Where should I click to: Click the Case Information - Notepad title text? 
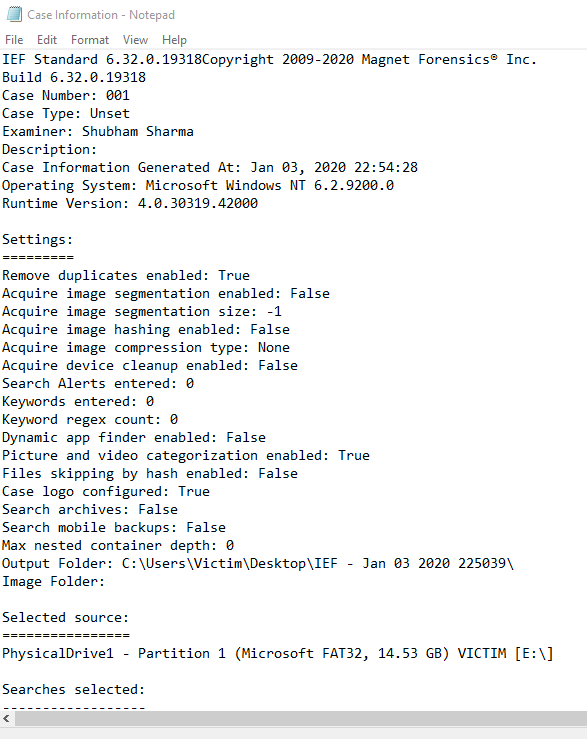101,15
